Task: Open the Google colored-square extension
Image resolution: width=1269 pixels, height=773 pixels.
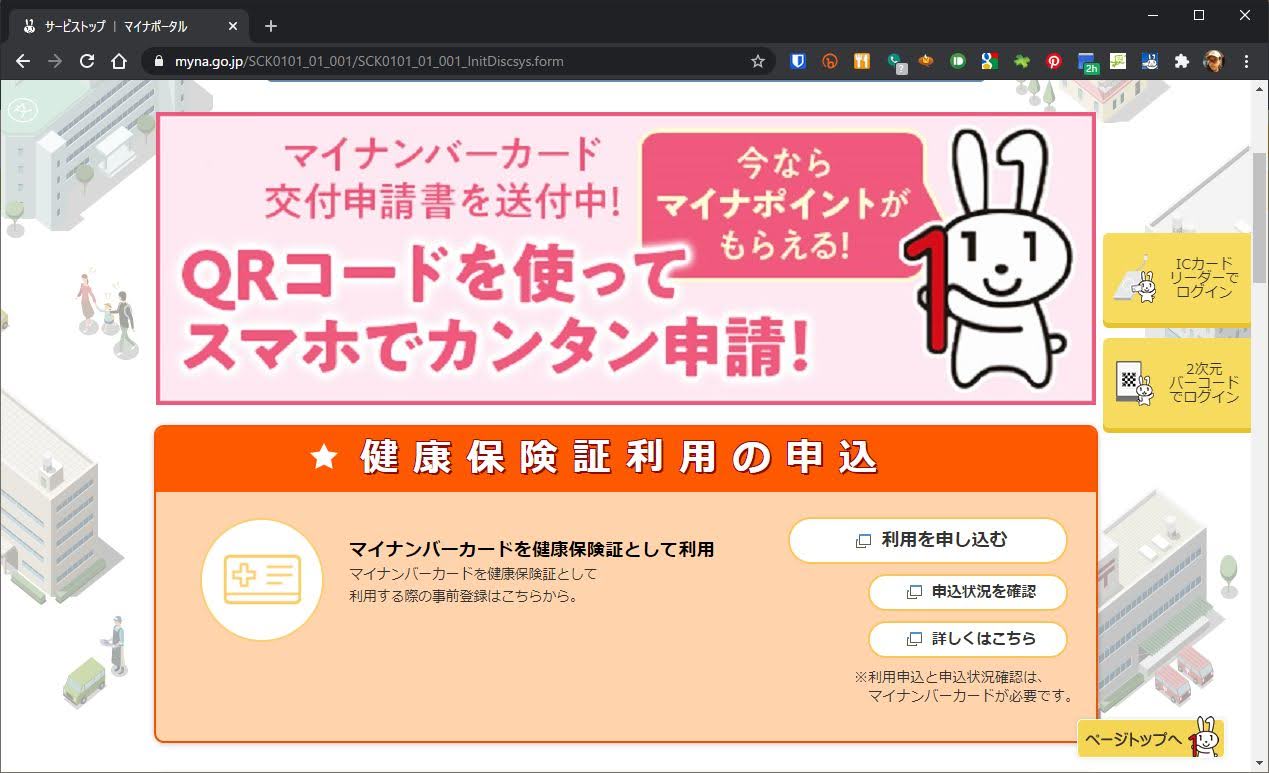Action: (x=990, y=61)
